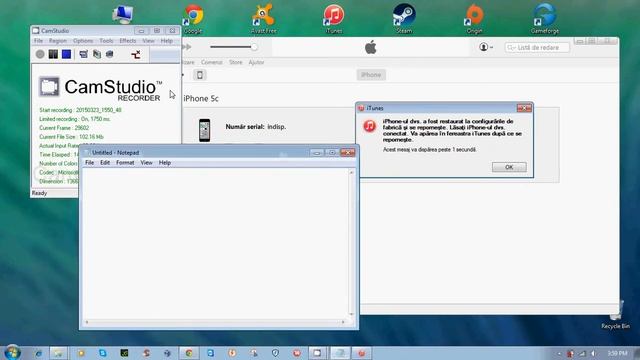Viewport: 640px width, 360px height.
Task: Open Origin desktop shortcut
Action: pyautogui.click(x=474, y=18)
